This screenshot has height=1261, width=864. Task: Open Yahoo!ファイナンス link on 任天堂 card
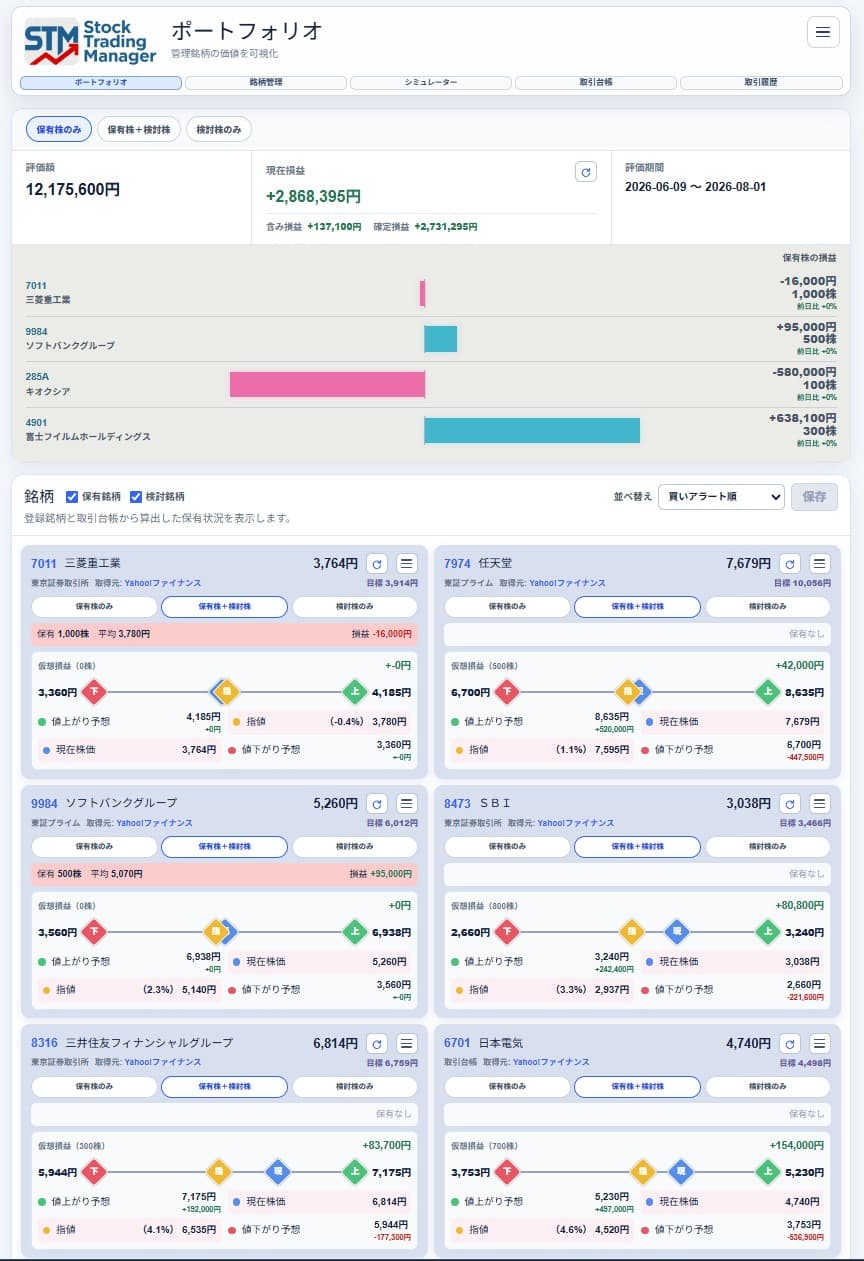[567, 583]
